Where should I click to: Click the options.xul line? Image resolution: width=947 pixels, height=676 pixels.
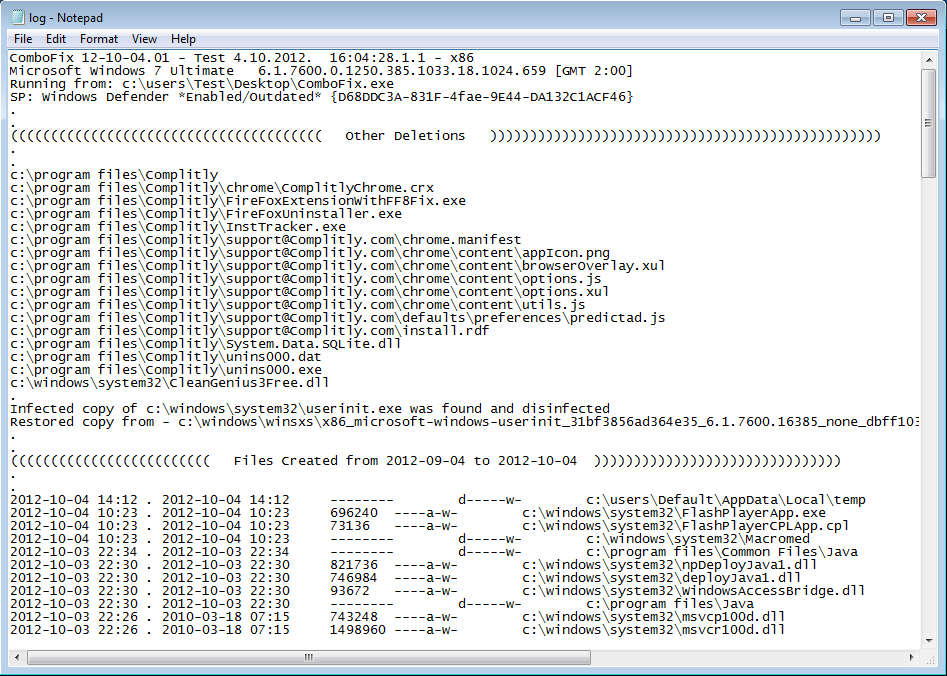[309, 292]
